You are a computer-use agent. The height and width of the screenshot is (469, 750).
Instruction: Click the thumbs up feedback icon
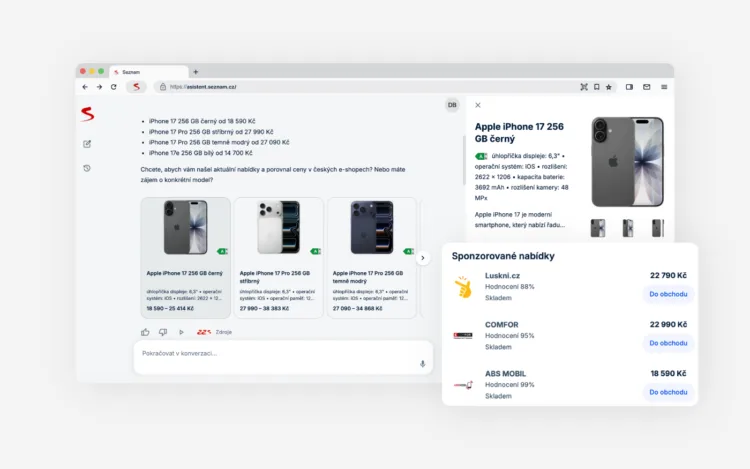pos(145,332)
